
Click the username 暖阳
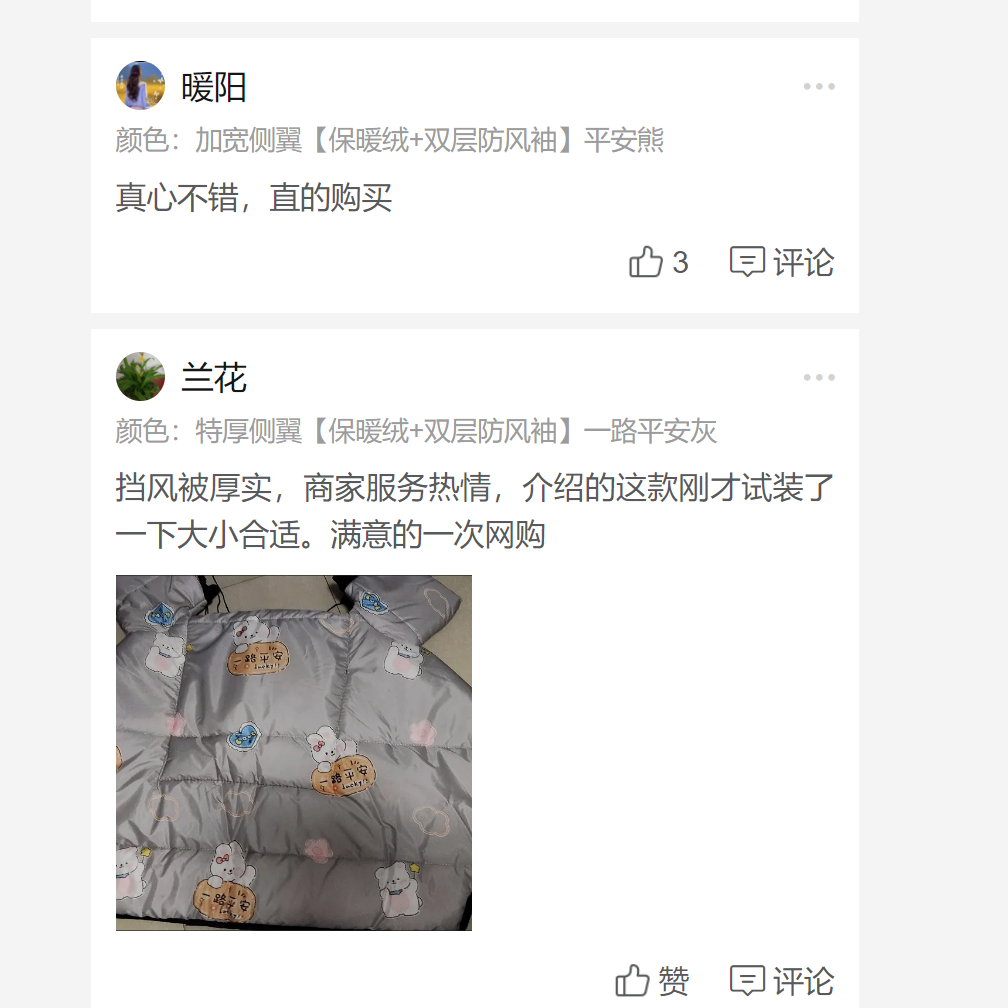(214, 87)
